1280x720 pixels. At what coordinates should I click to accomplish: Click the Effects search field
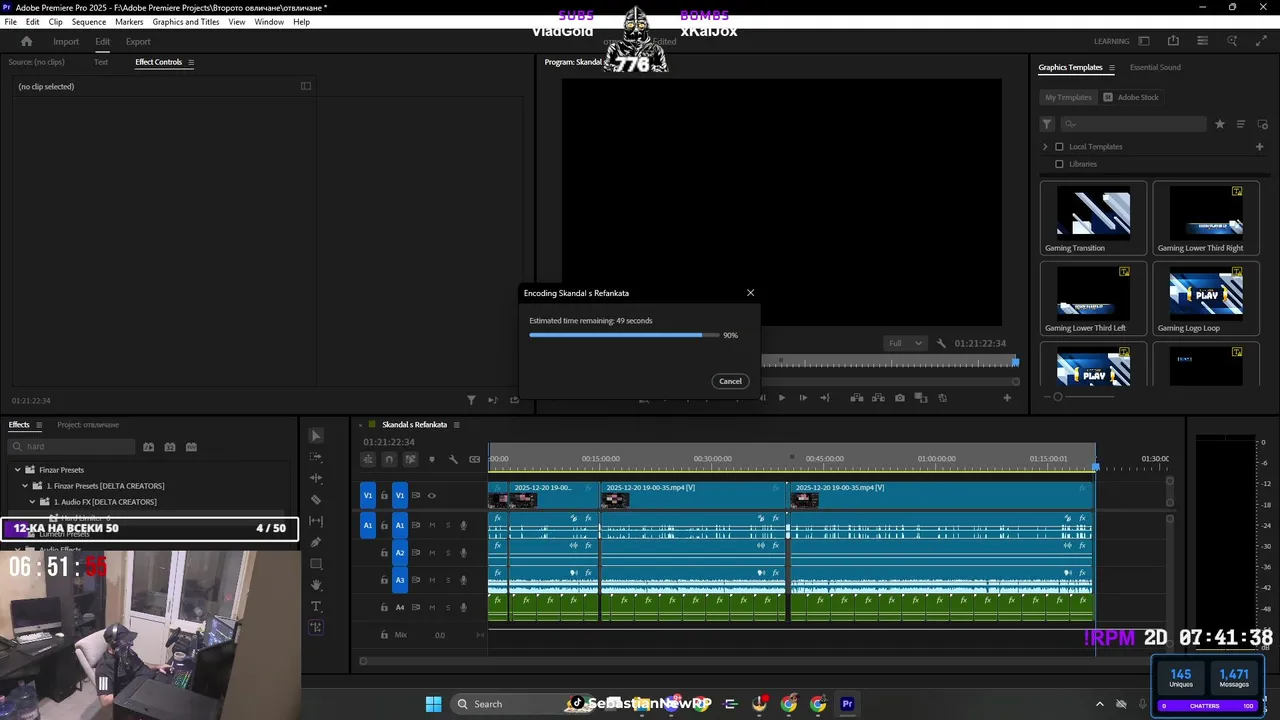72,447
